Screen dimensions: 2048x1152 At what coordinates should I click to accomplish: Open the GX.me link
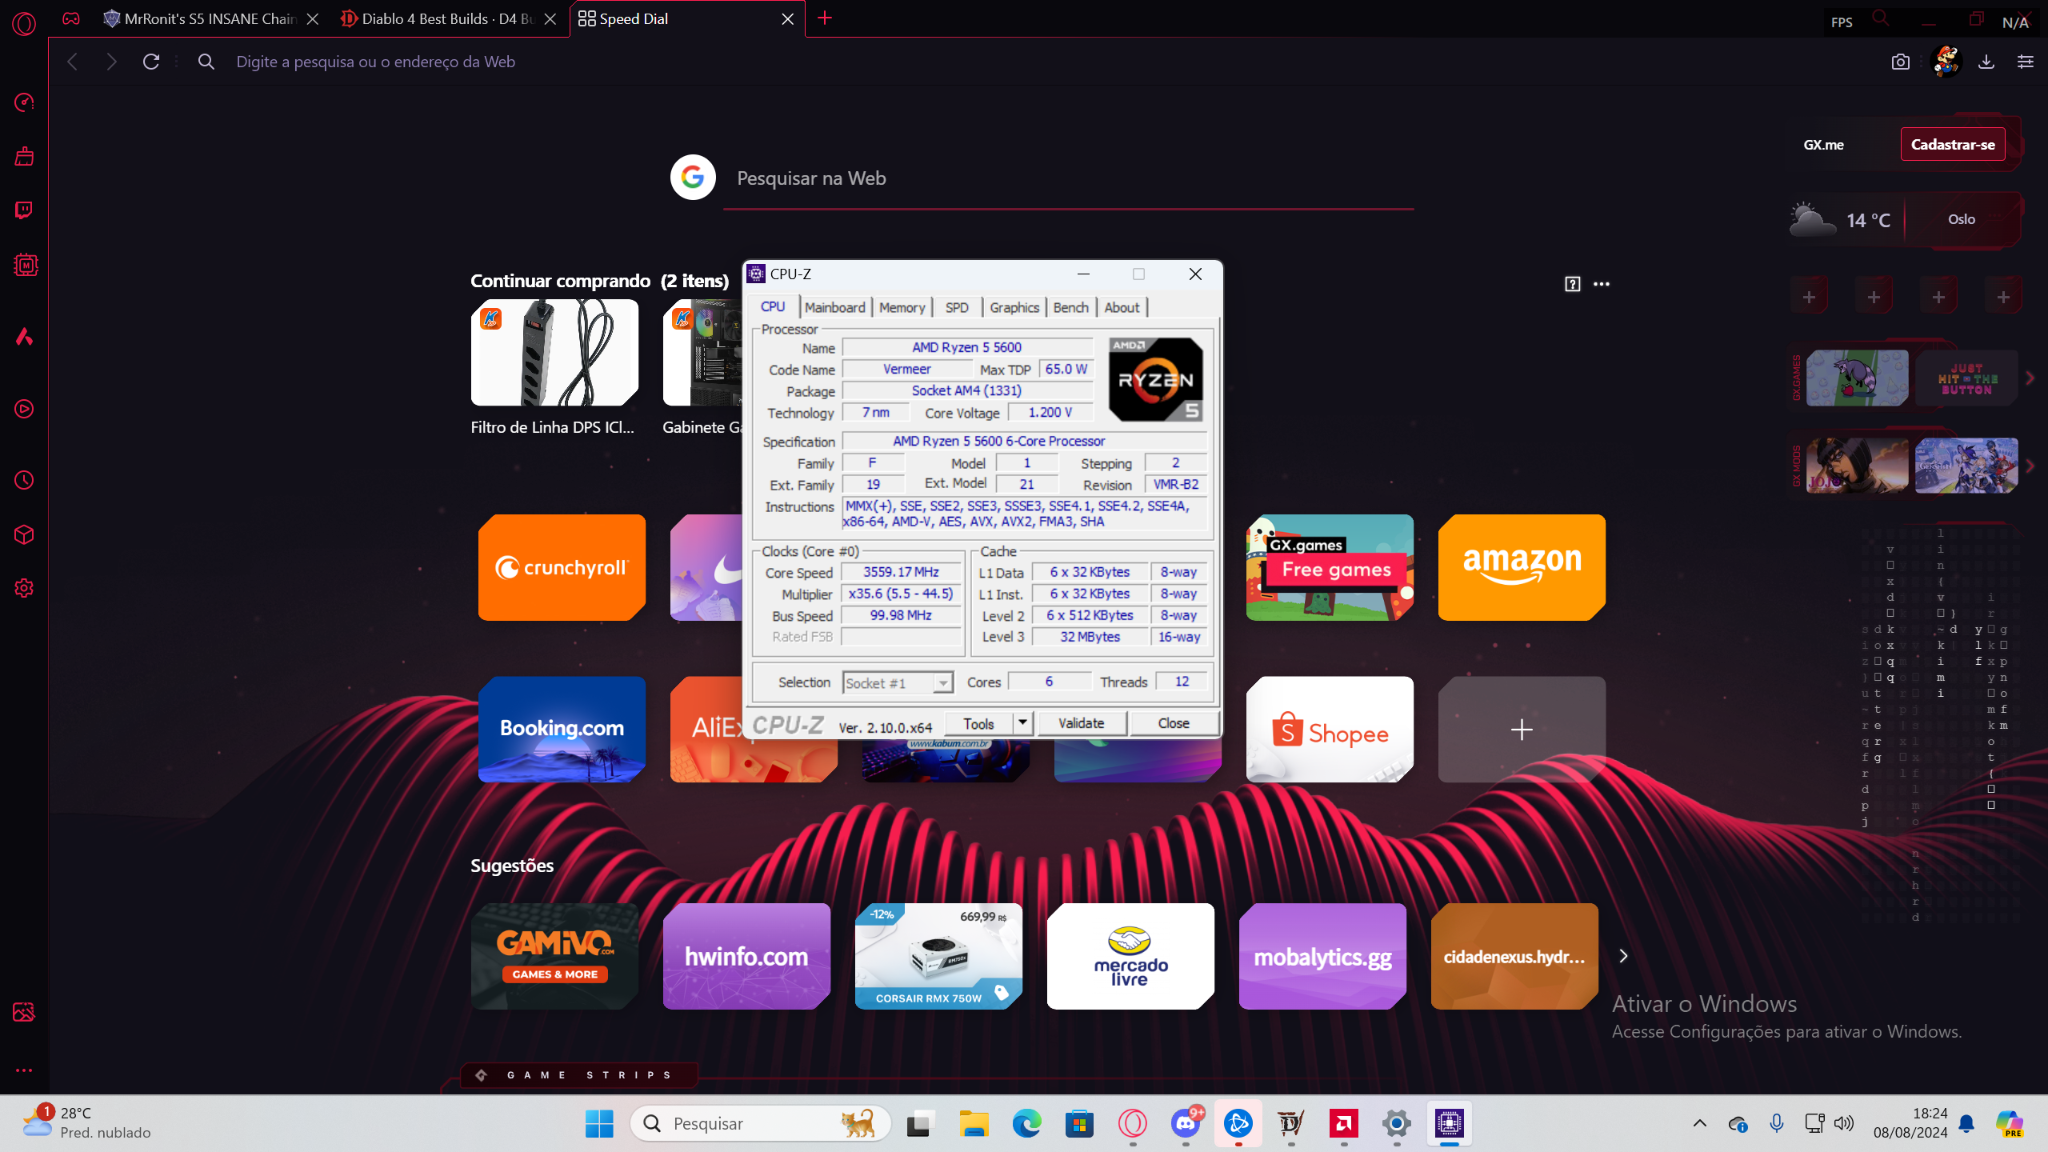tap(1823, 145)
